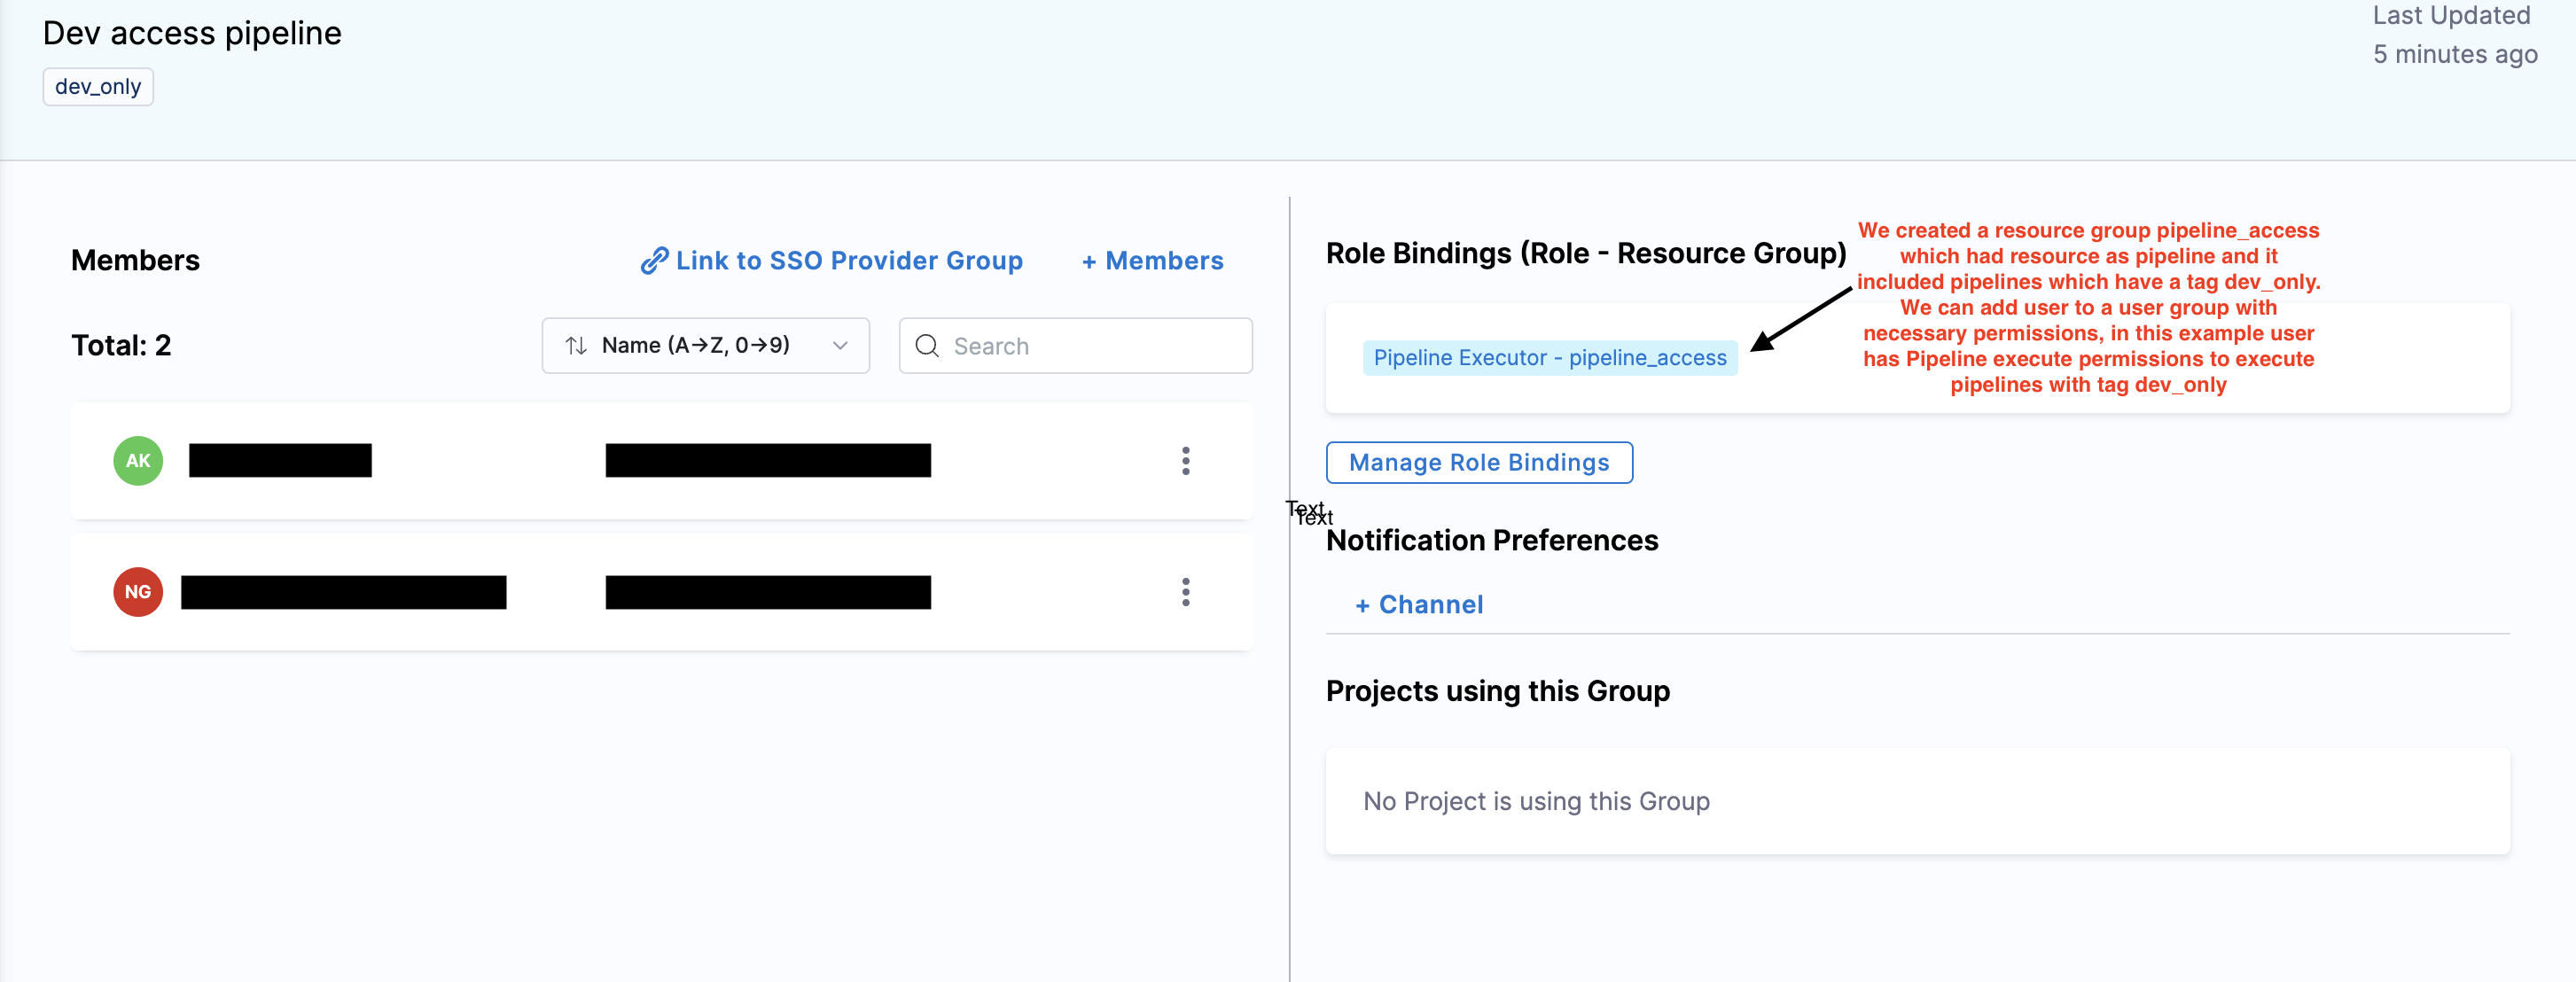Click the dev_only tag chip

pyautogui.click(x=98, y=87)
